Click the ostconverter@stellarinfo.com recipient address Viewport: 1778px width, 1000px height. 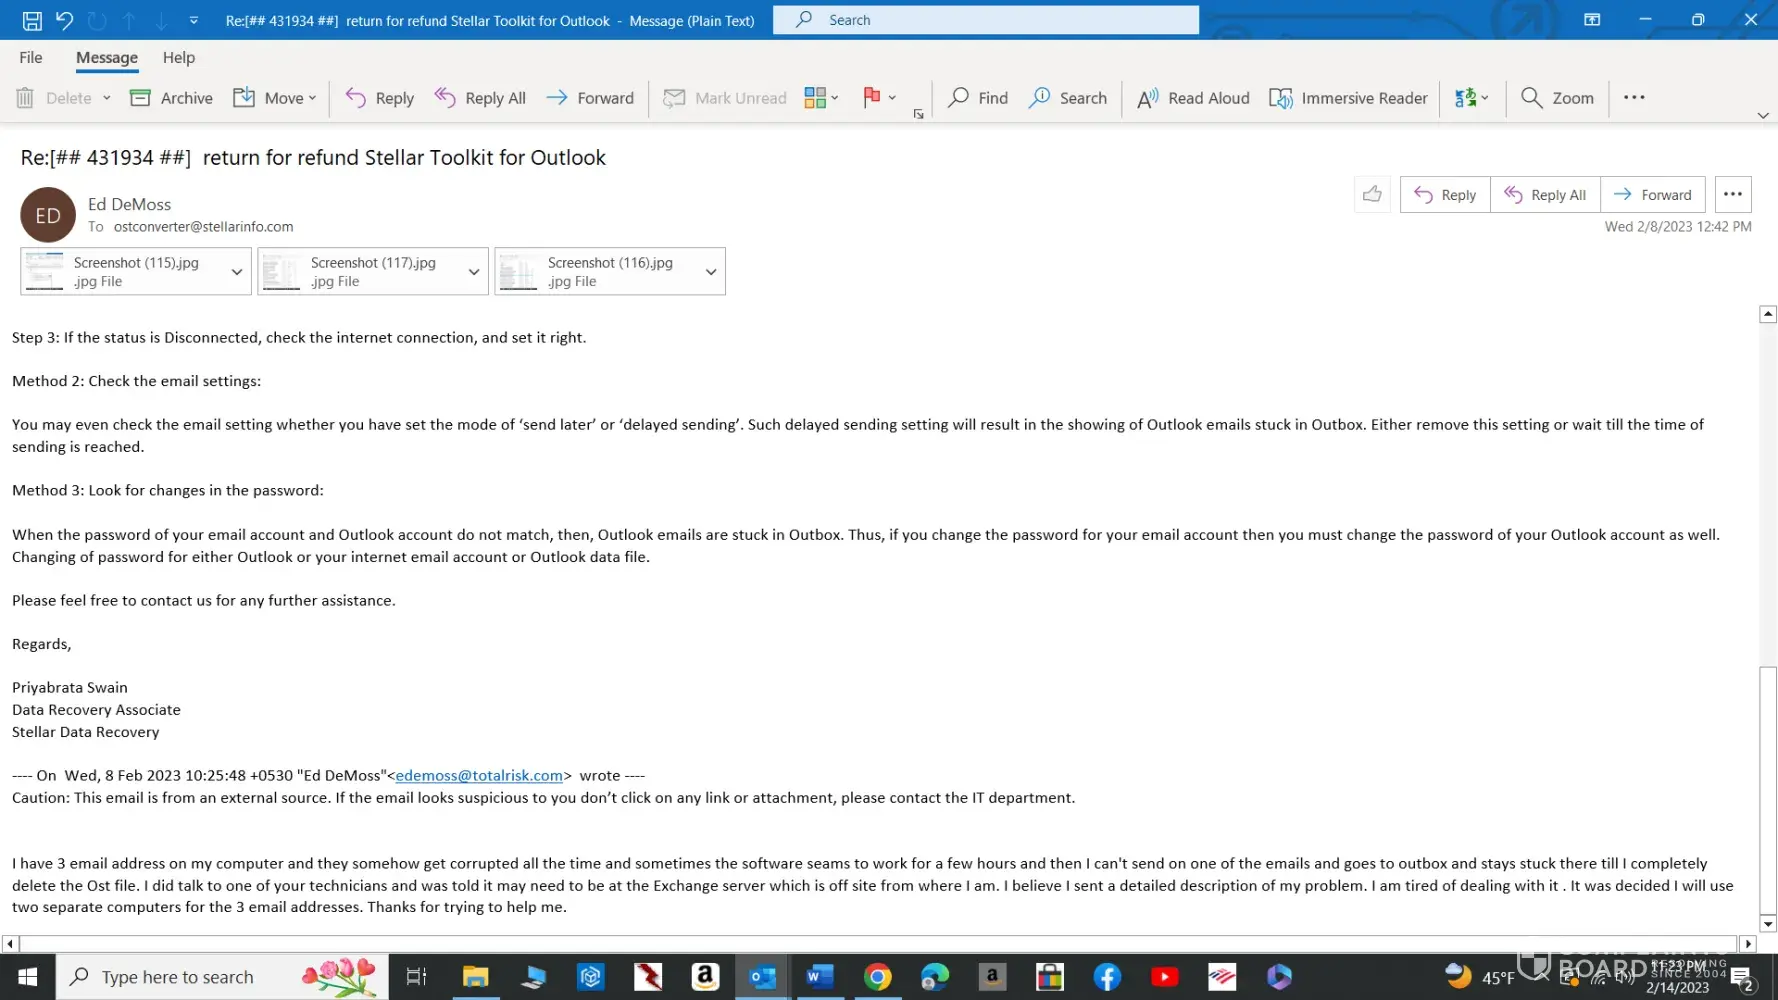[203, 227]
